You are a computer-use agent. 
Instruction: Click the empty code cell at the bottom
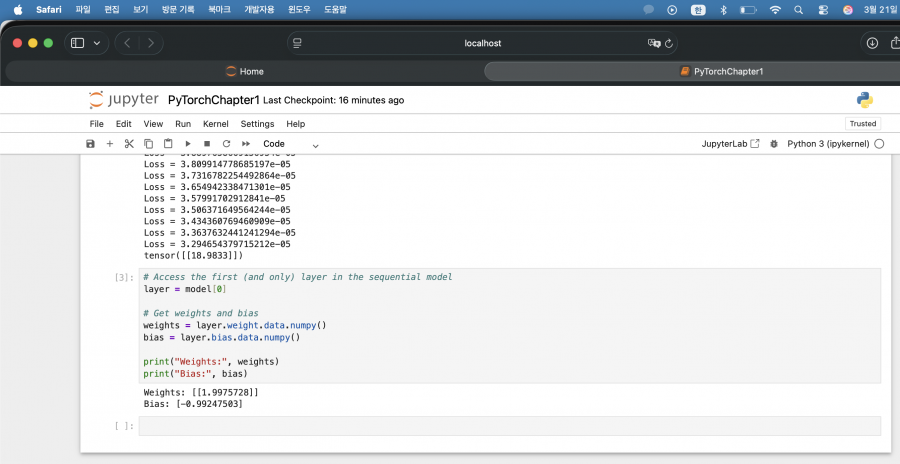(x=509, y=426)
